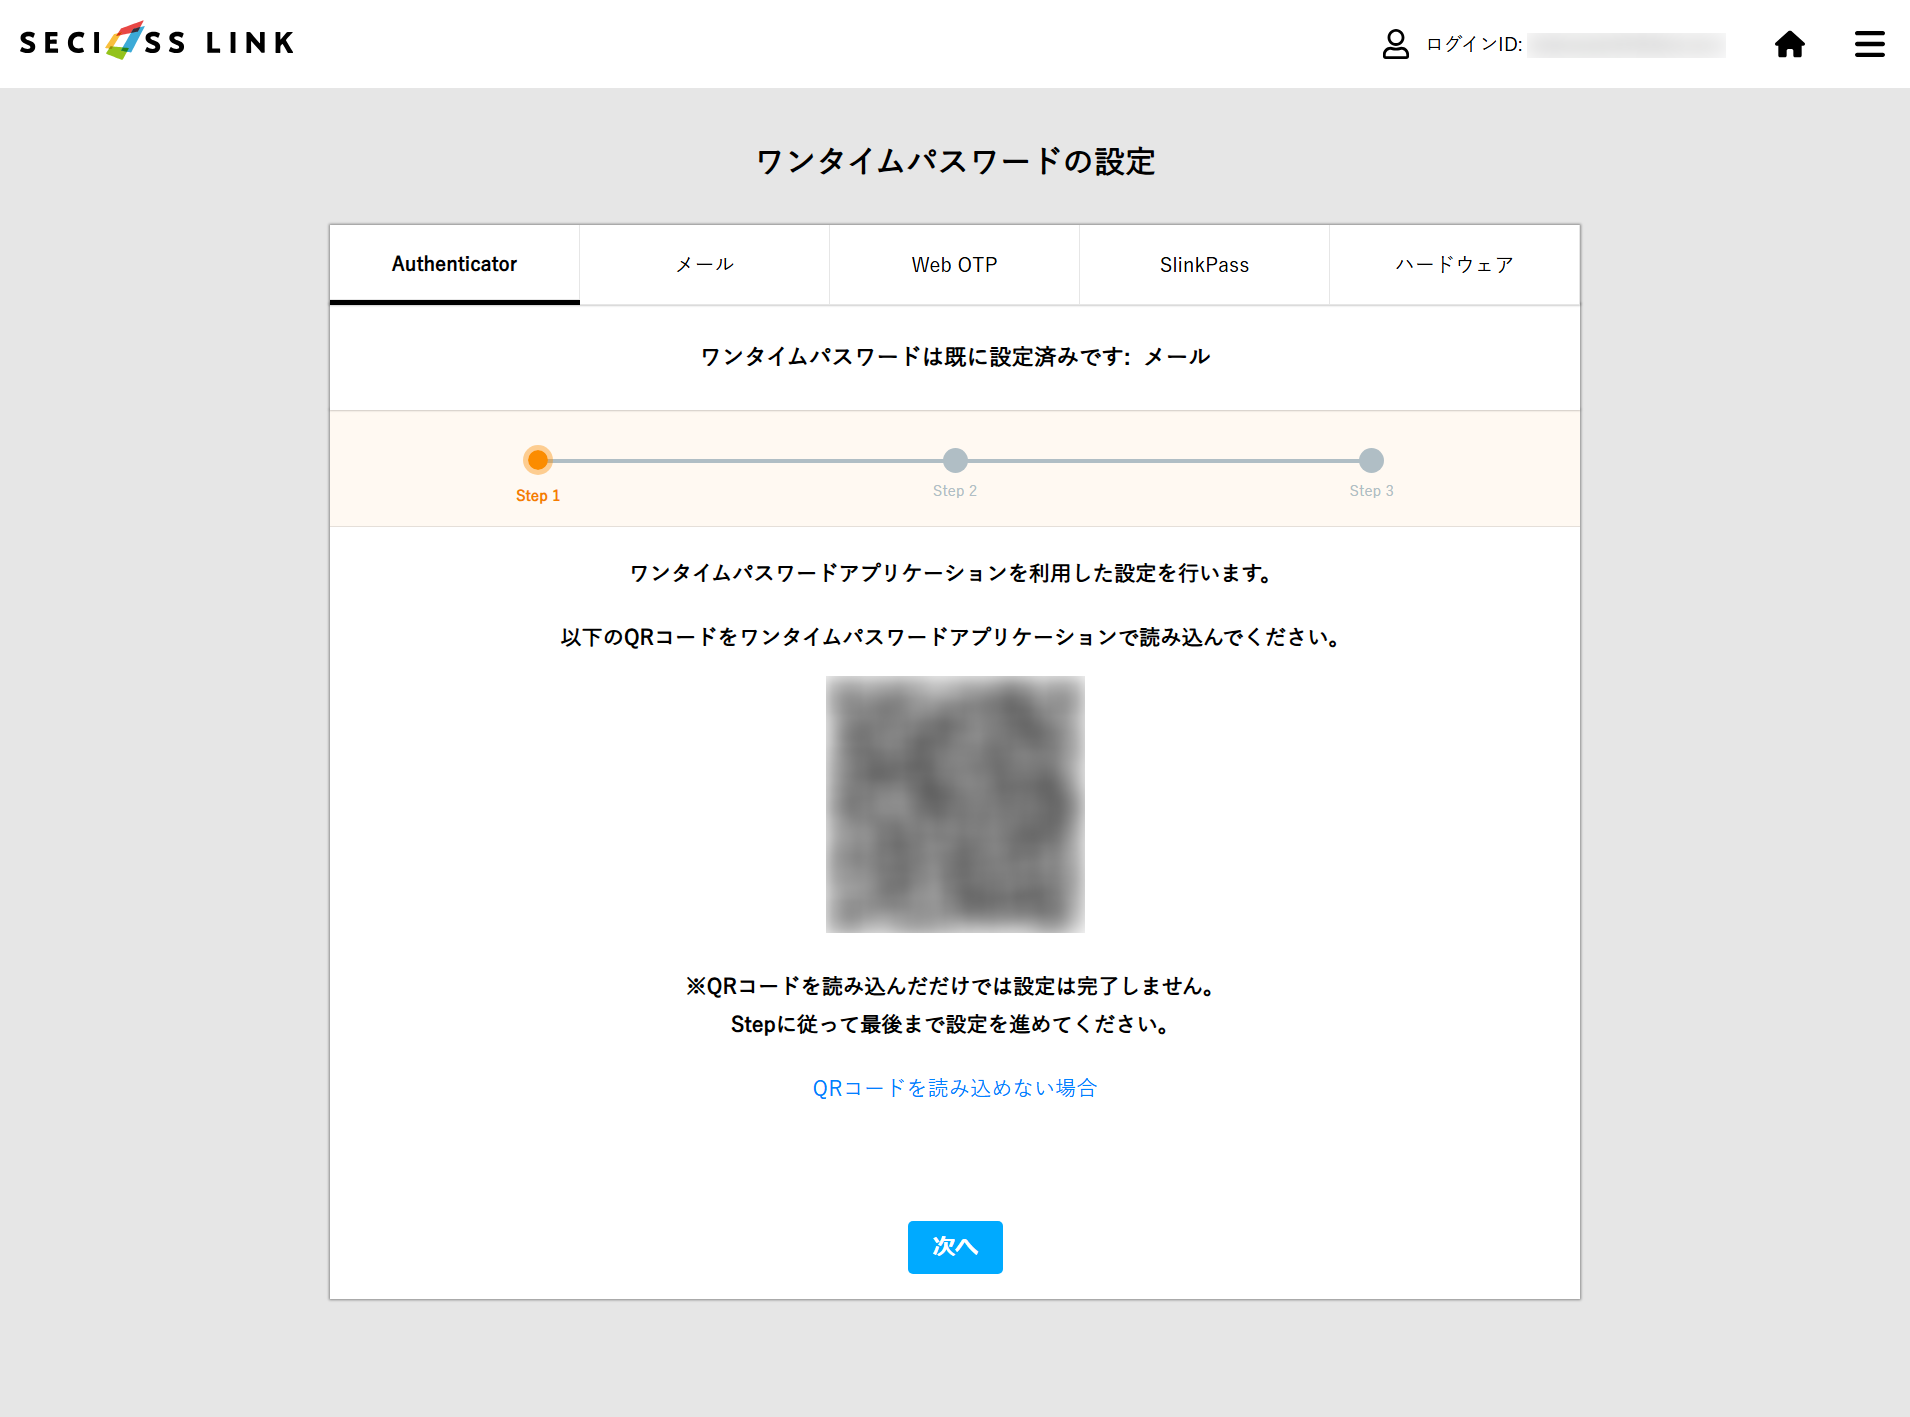Click the SECIOSS LINK logo
Screen dimensions: 1910x1417
coord(157,42)
